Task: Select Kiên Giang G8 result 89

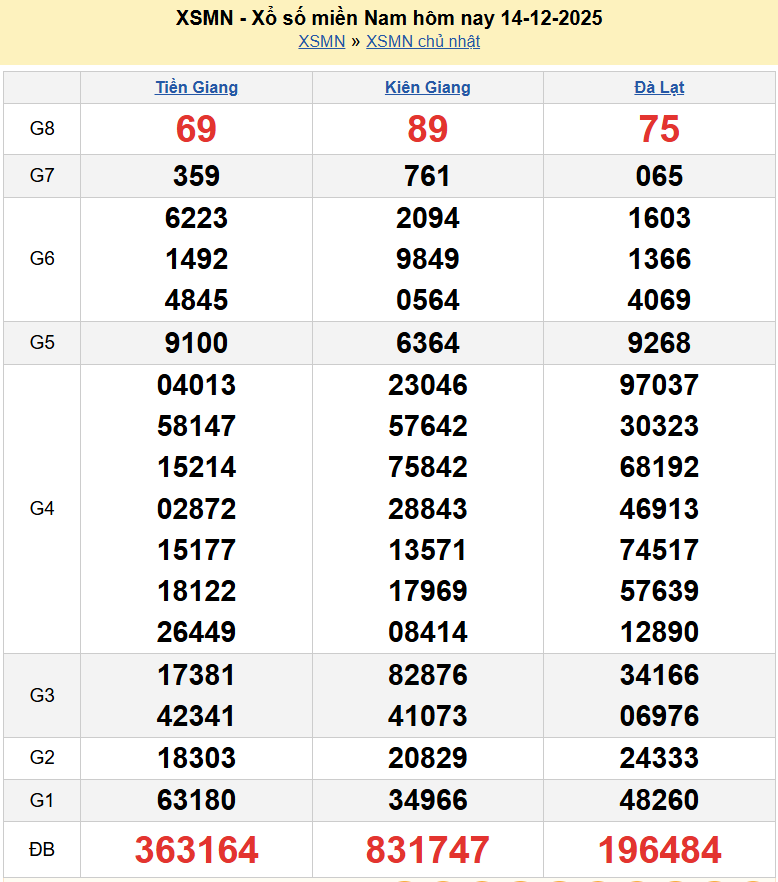Action: tap(427, 129)
